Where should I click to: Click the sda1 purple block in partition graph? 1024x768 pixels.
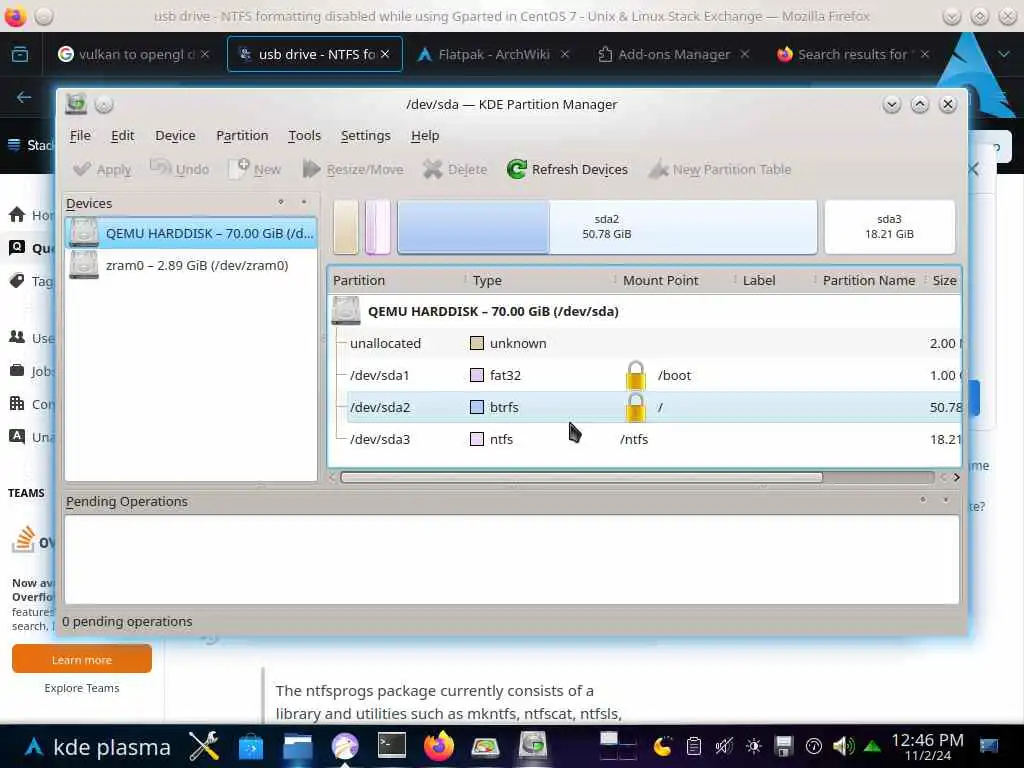[377, 227]
